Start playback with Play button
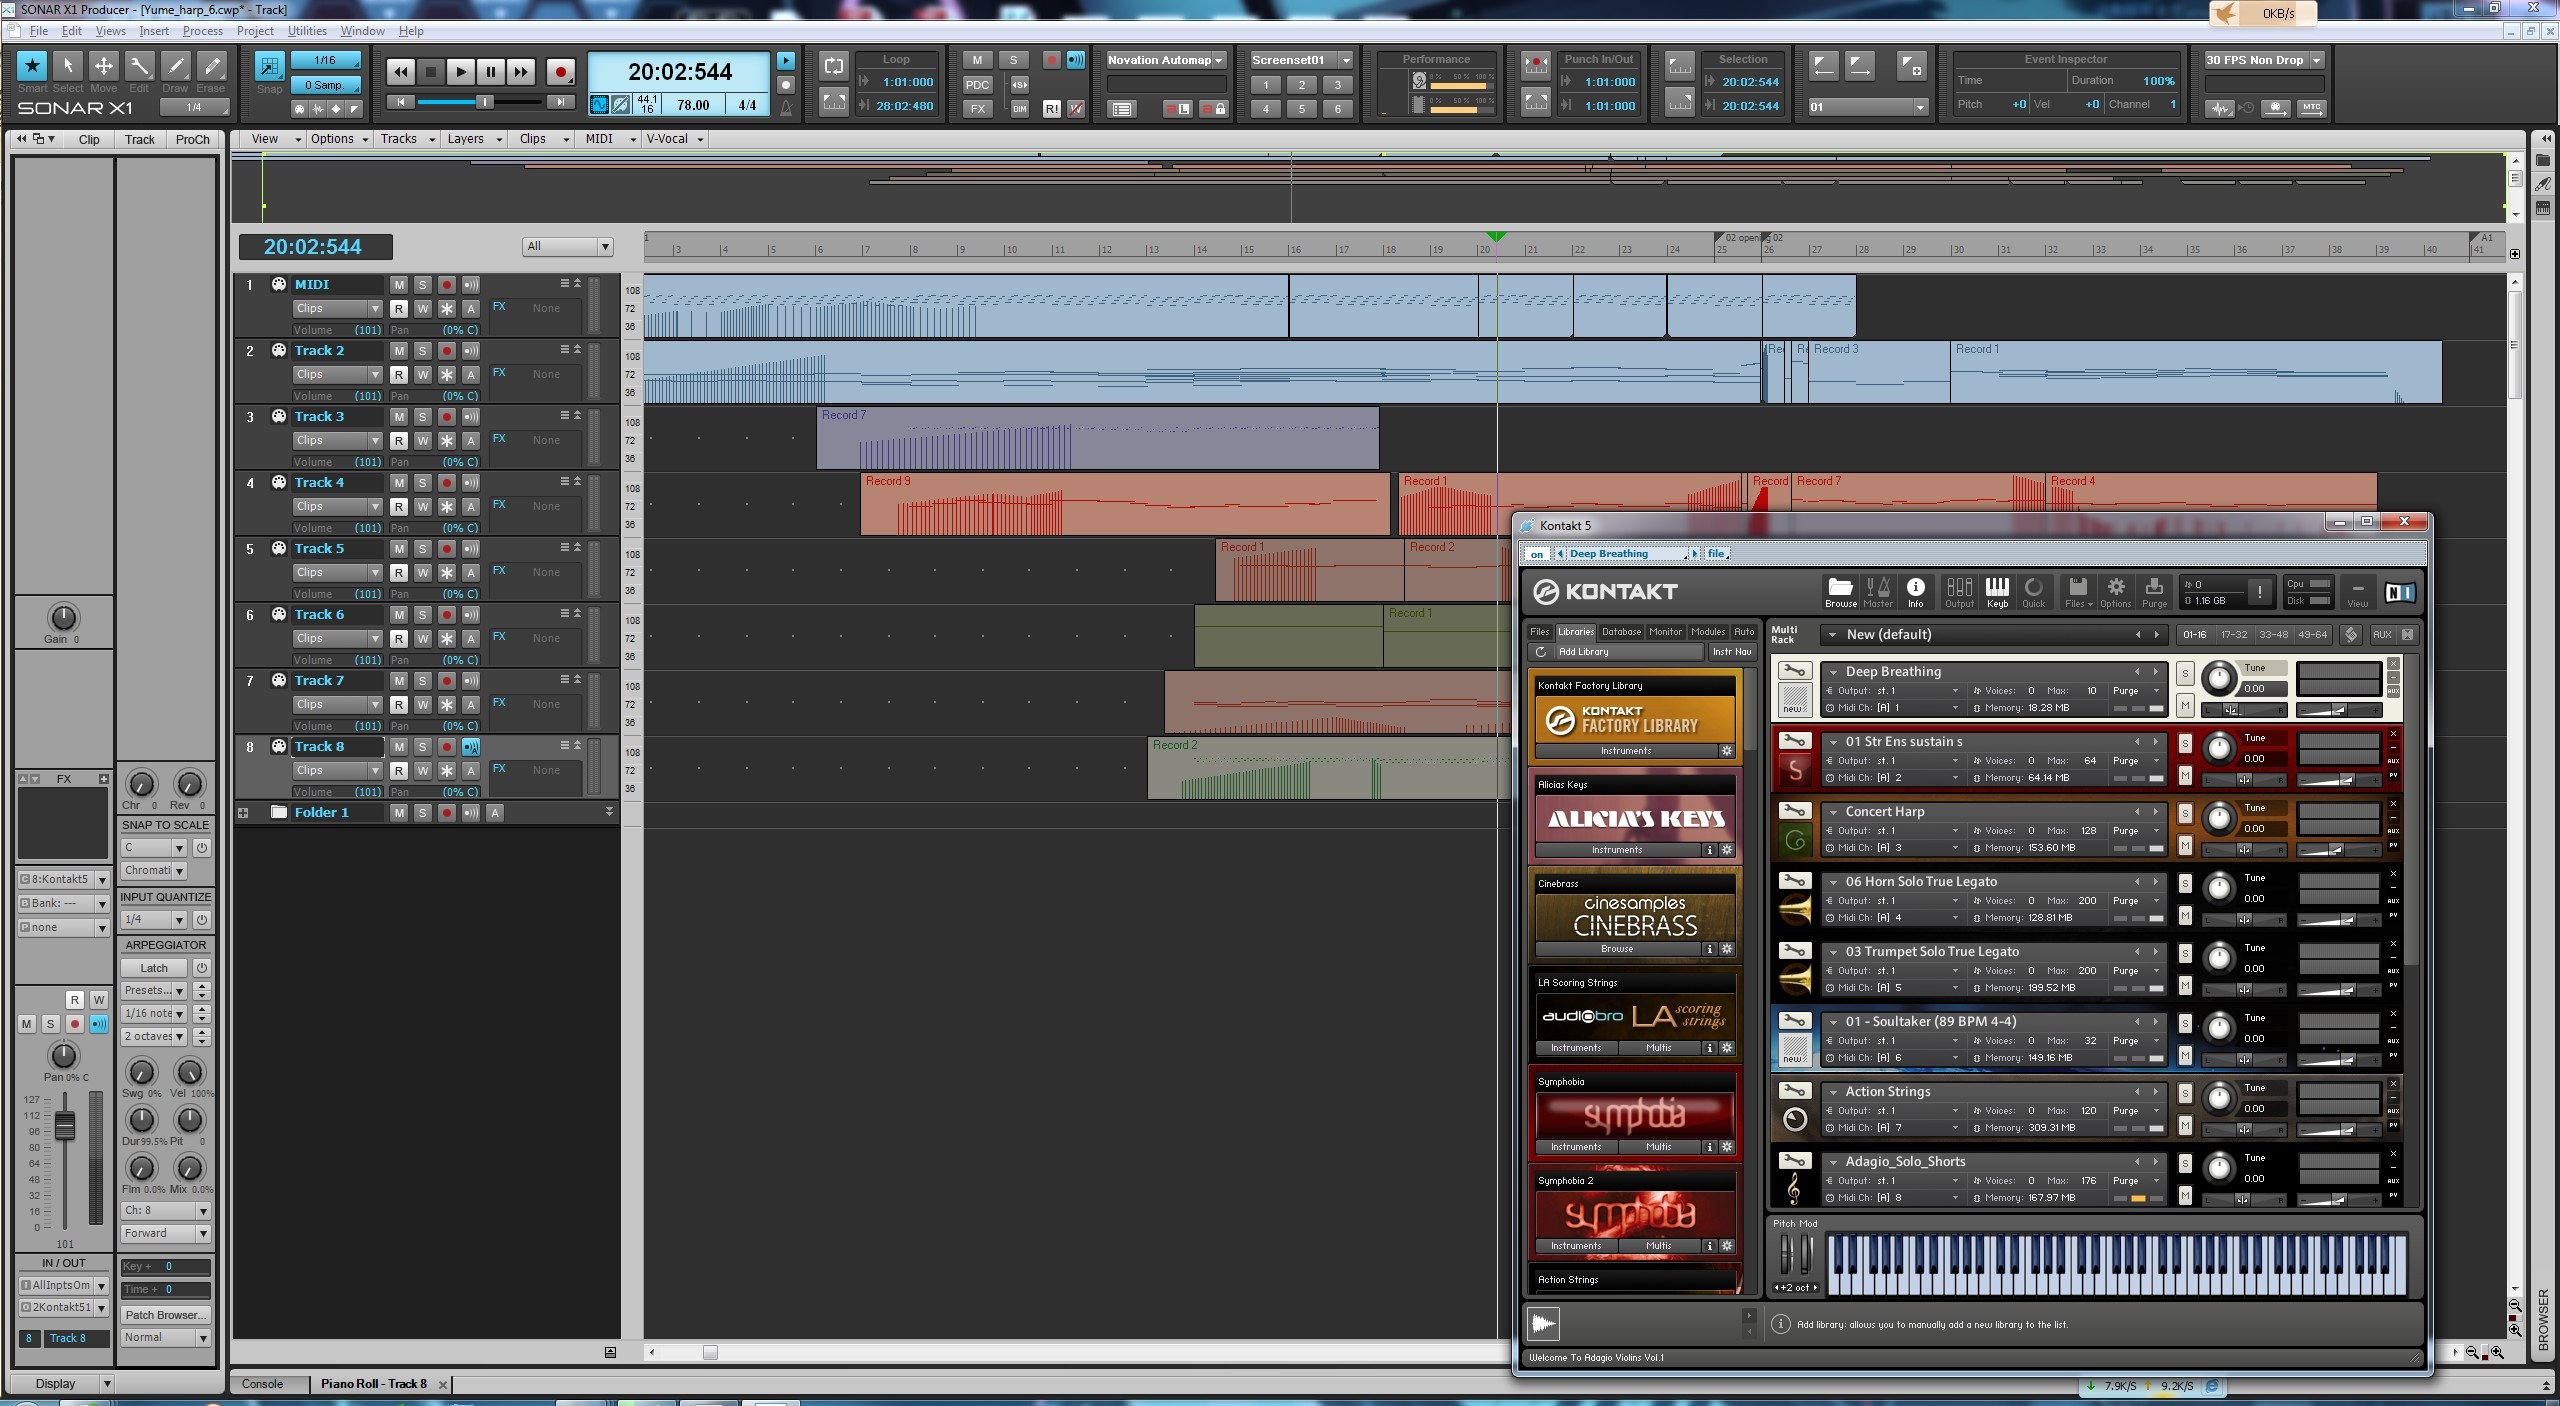The height and width of the screenshot is (1406, 2560). coord(460,72)
